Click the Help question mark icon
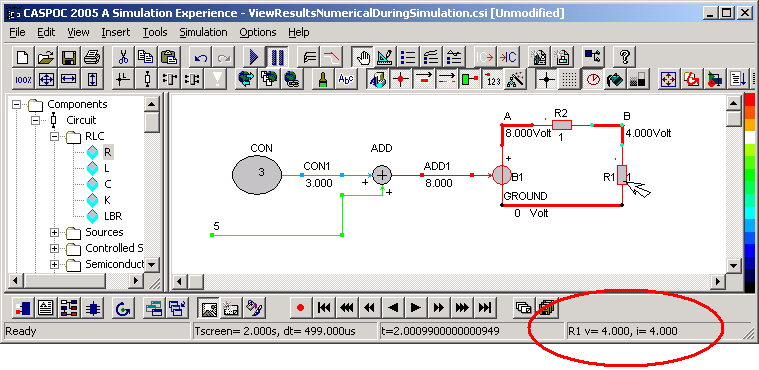This screenshot has height=370, width=759. pos(624,58)
